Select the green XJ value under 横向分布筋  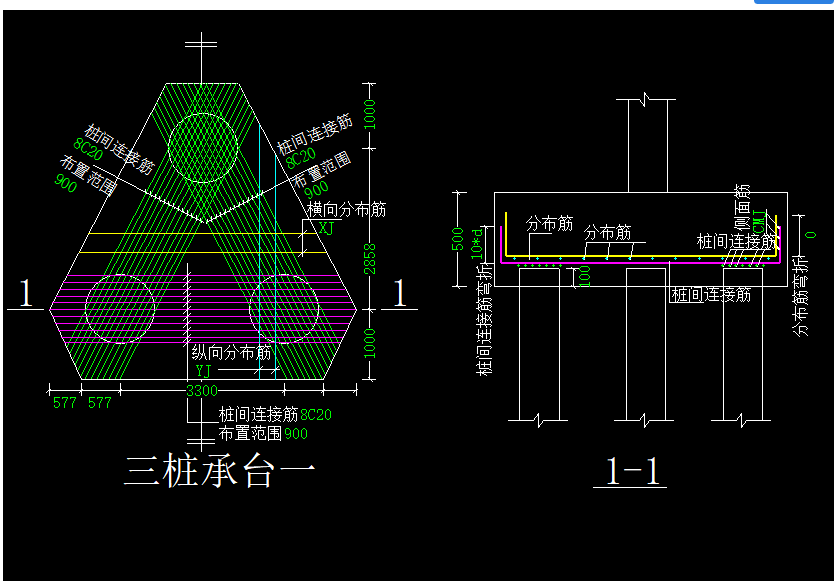(x=326, y=228)
